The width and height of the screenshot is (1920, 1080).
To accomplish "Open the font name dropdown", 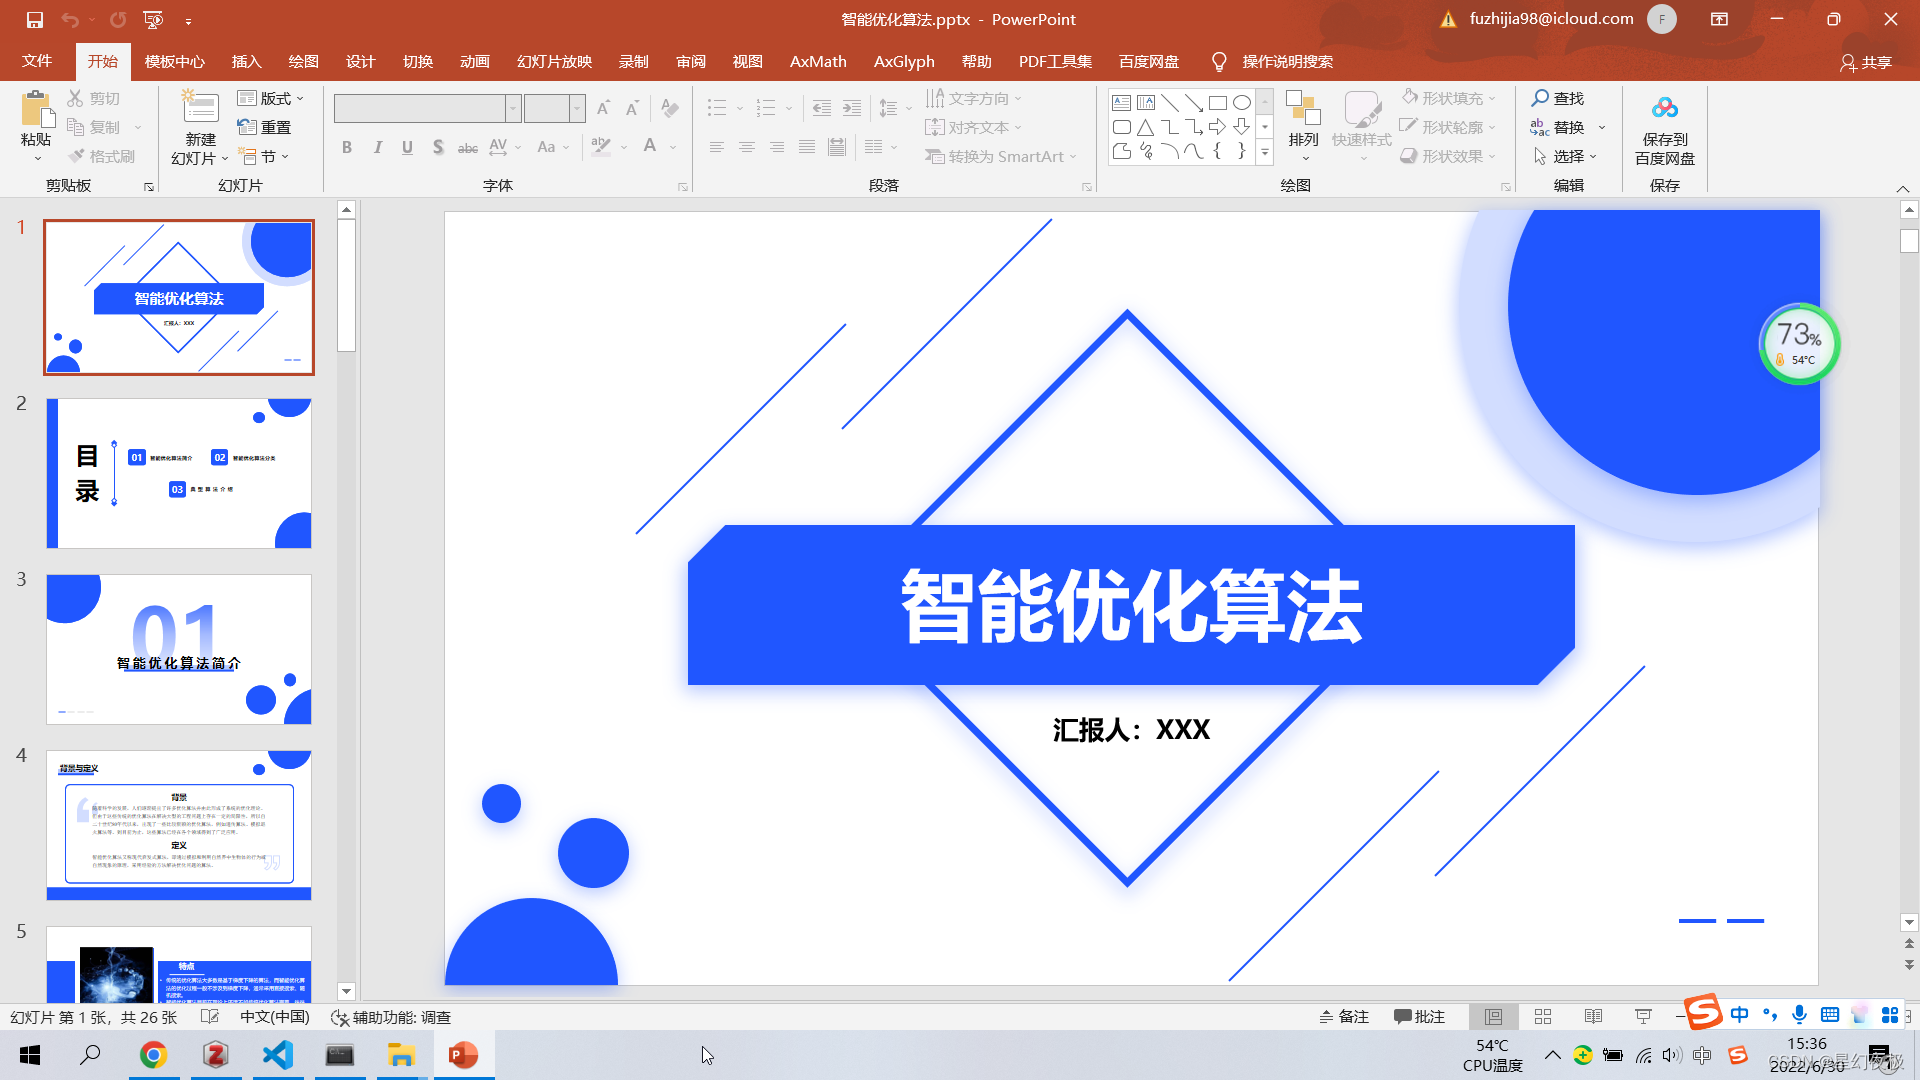I will click(x=513, y=107).
